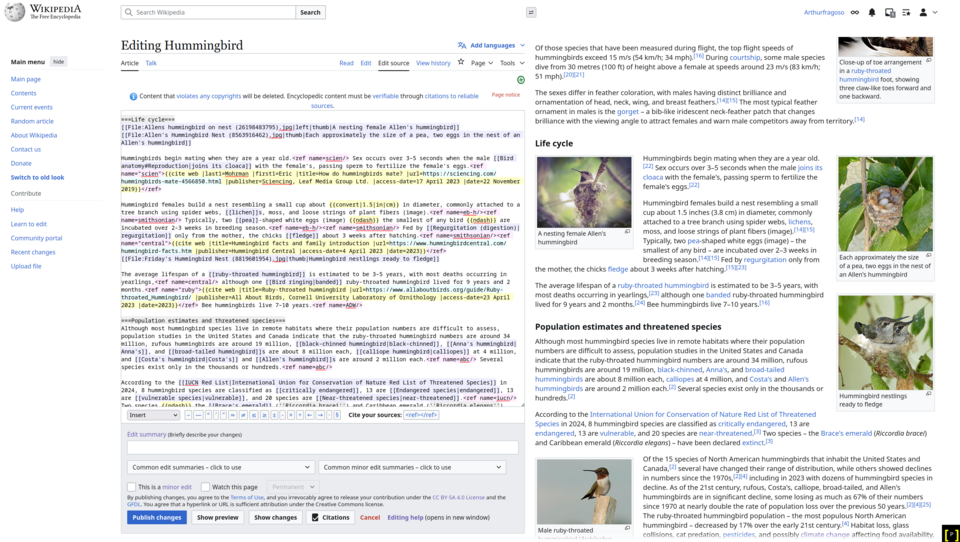Open the Permanent watch duration dropdown

pyautogui.click(x=292, y=487)
